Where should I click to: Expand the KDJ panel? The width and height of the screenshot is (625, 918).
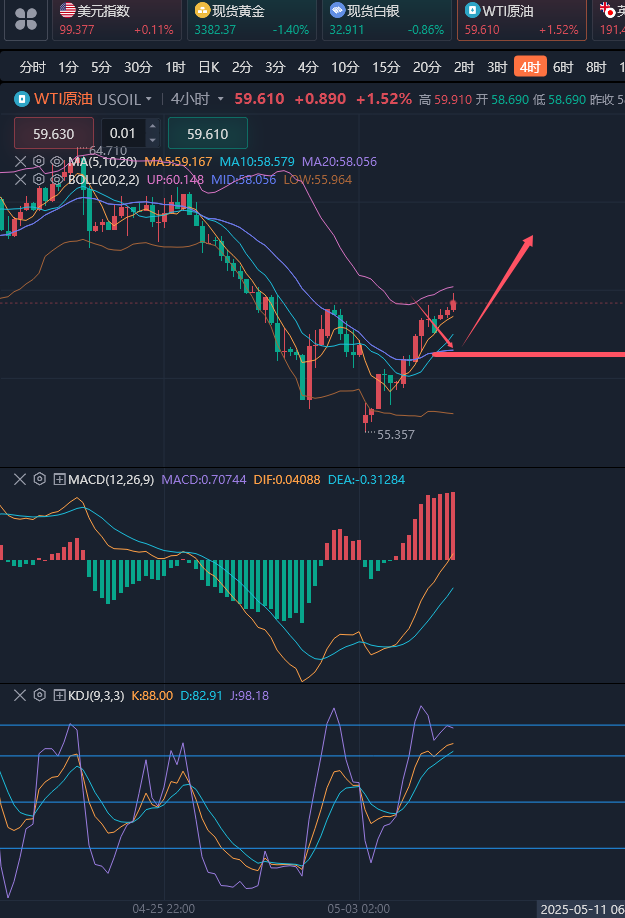tap(59, 696)
